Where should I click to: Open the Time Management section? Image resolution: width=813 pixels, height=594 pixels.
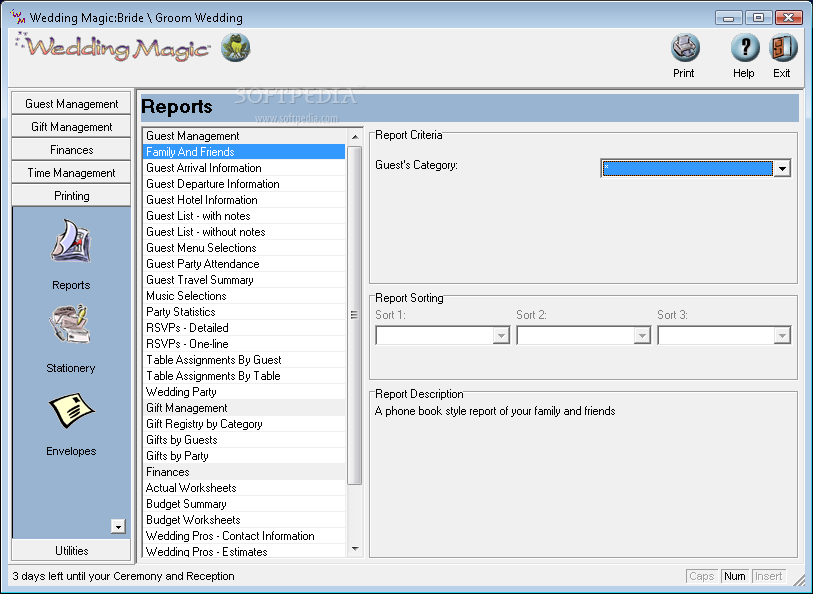71,173
